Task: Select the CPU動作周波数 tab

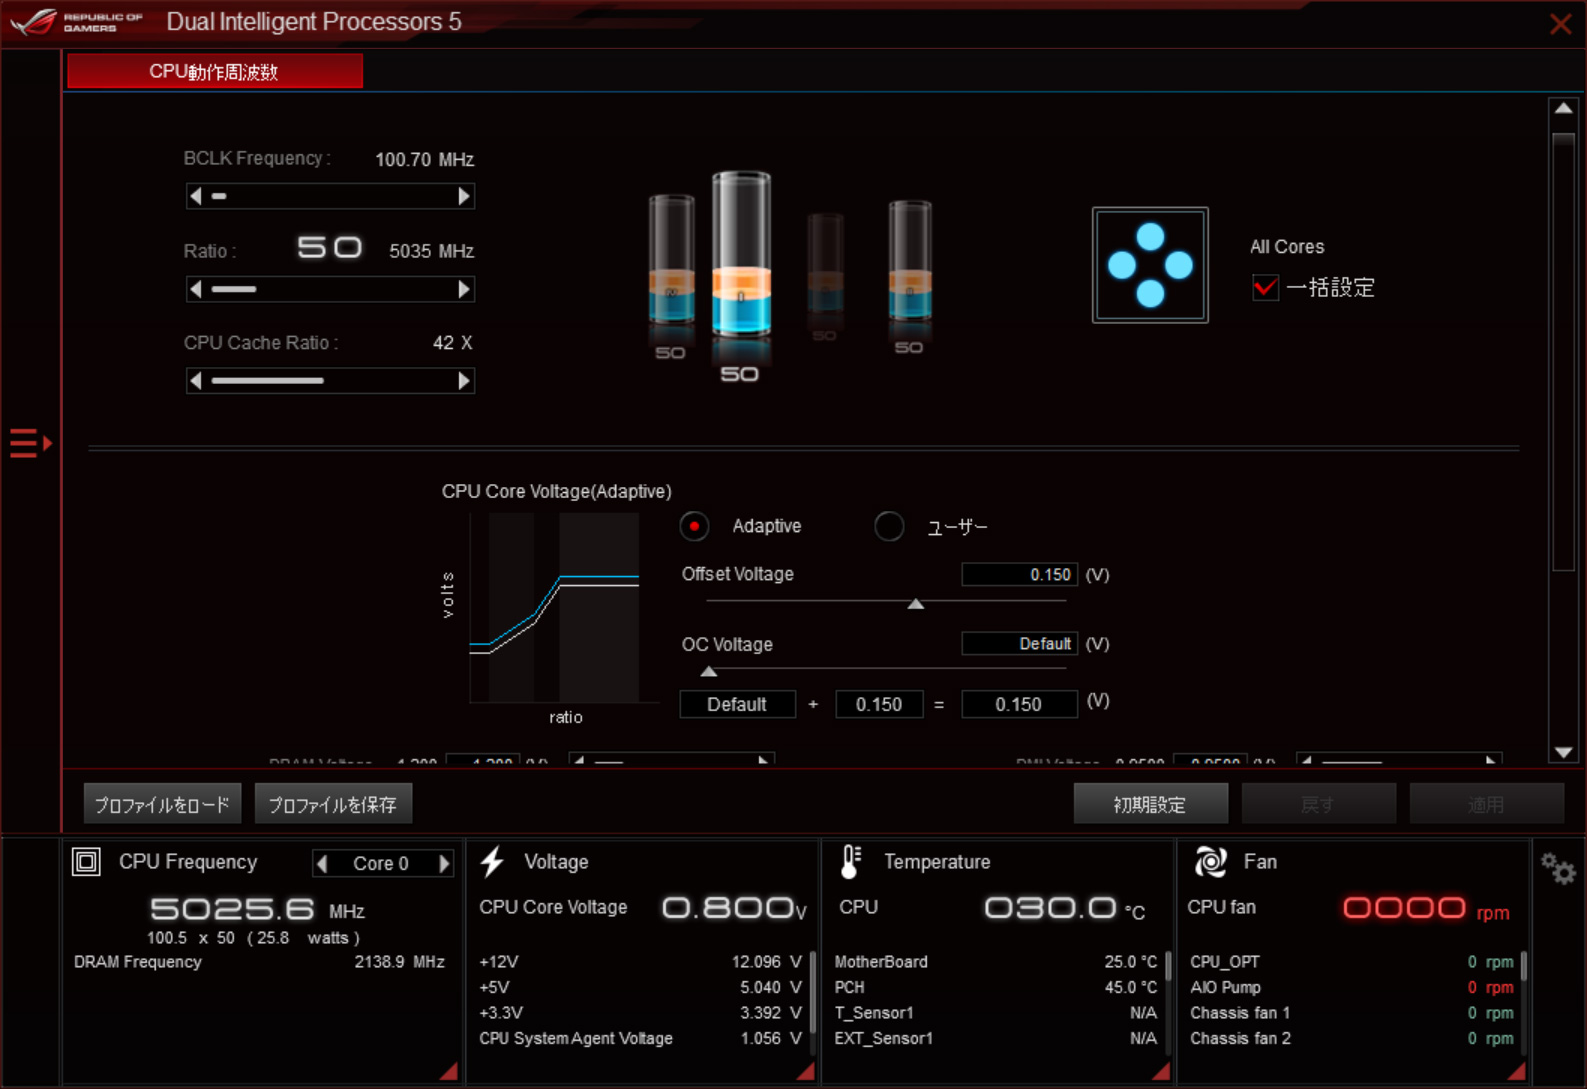Action: (215, 71)
